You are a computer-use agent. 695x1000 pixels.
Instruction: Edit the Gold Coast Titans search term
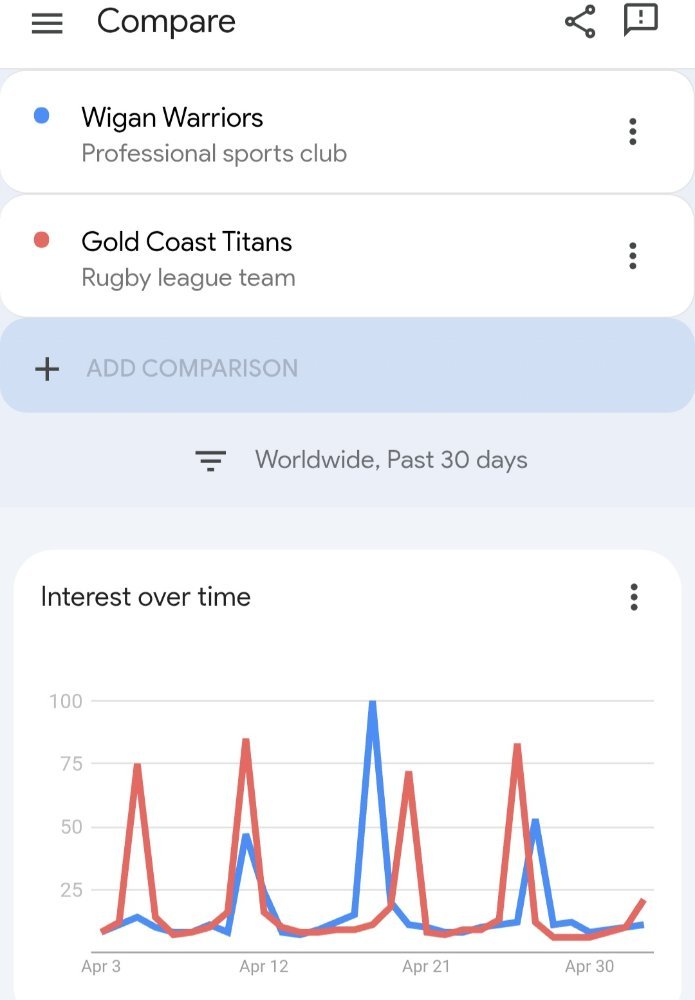[187, 242]
